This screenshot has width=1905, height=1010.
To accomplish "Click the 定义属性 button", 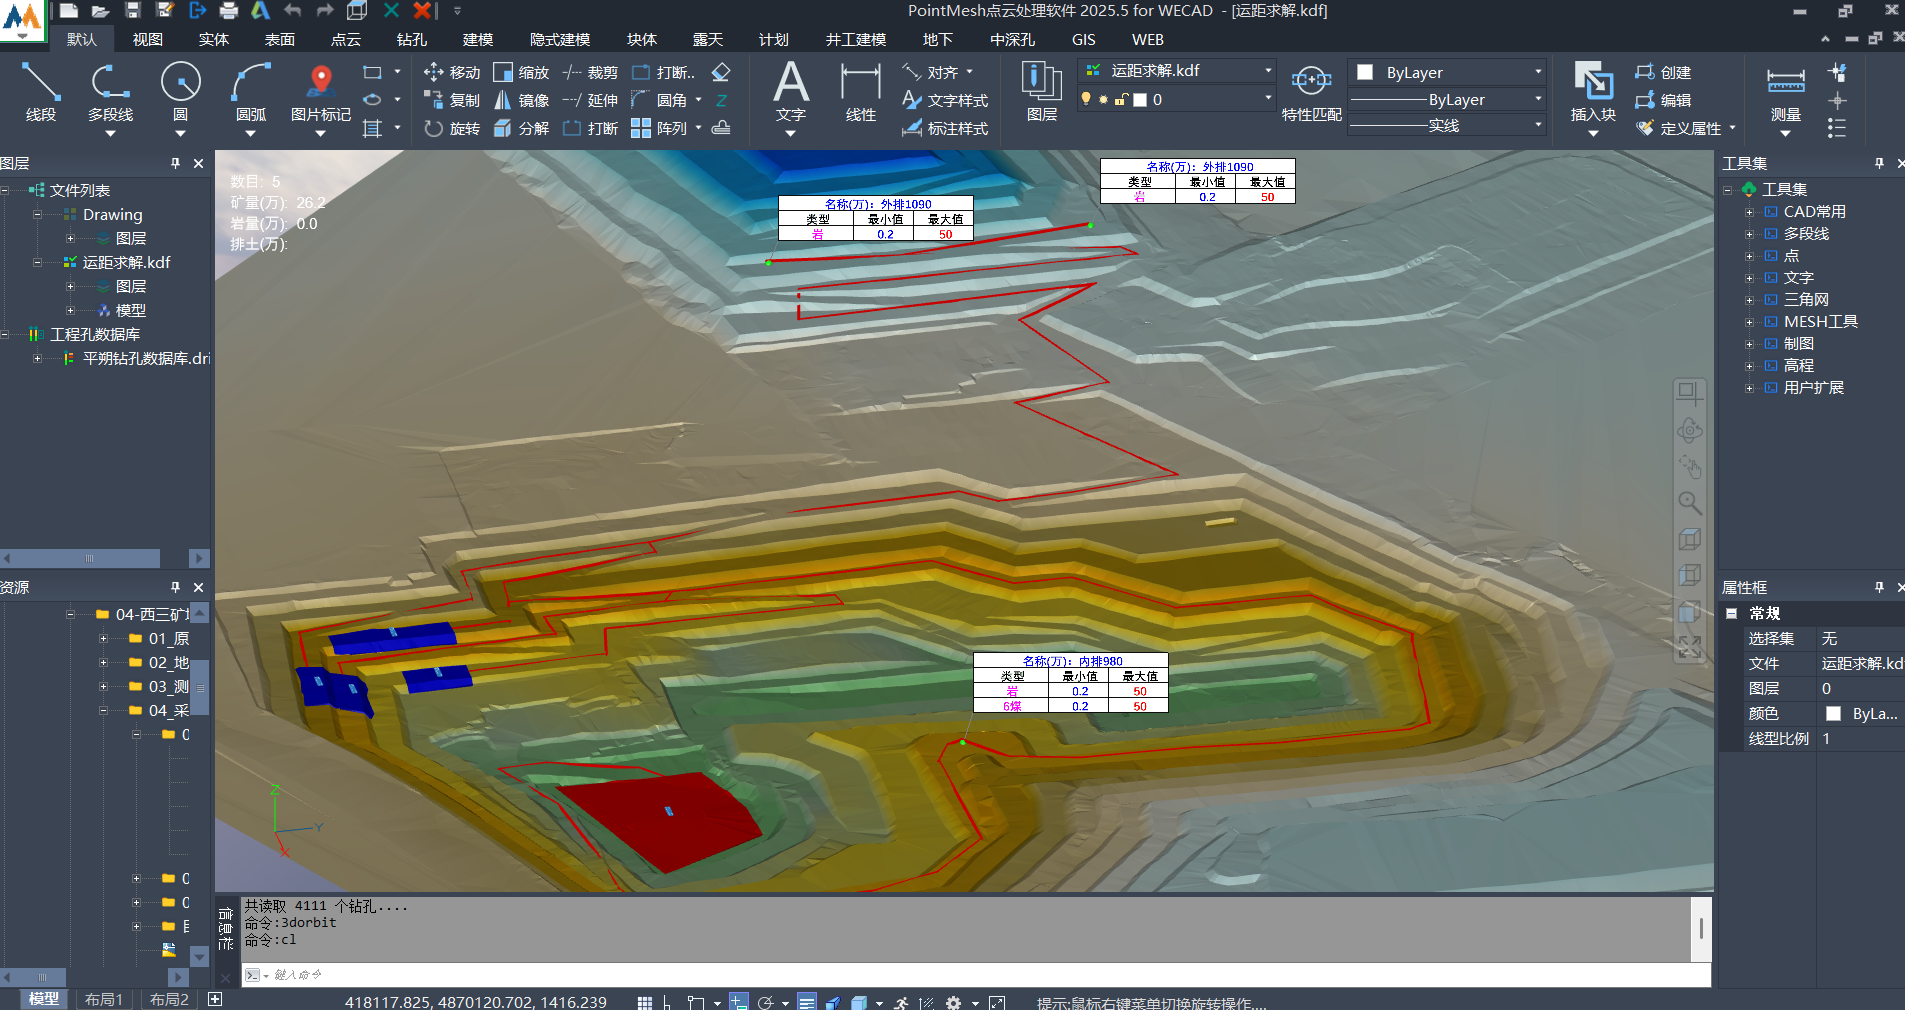I will coord(1688,129).
